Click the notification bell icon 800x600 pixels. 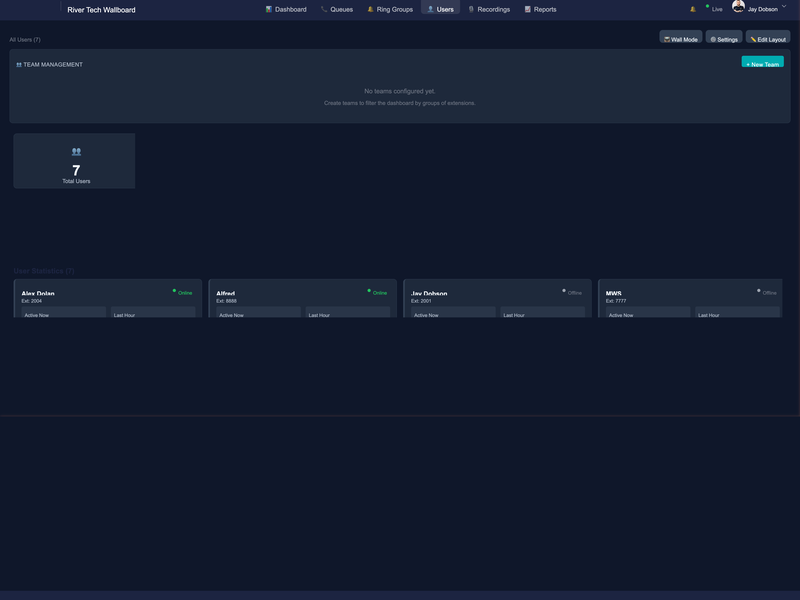693,9
